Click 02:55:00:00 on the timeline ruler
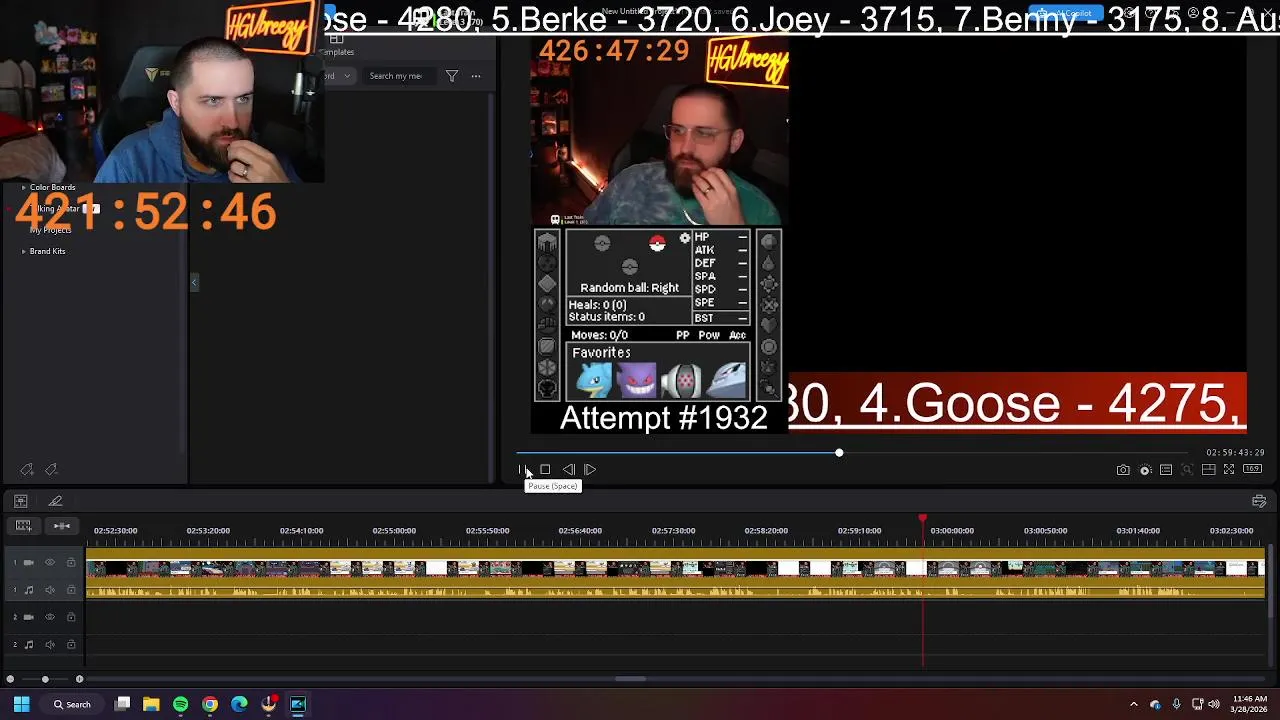The width and height of the screenshot is (1280, 720). coord(394,530)
